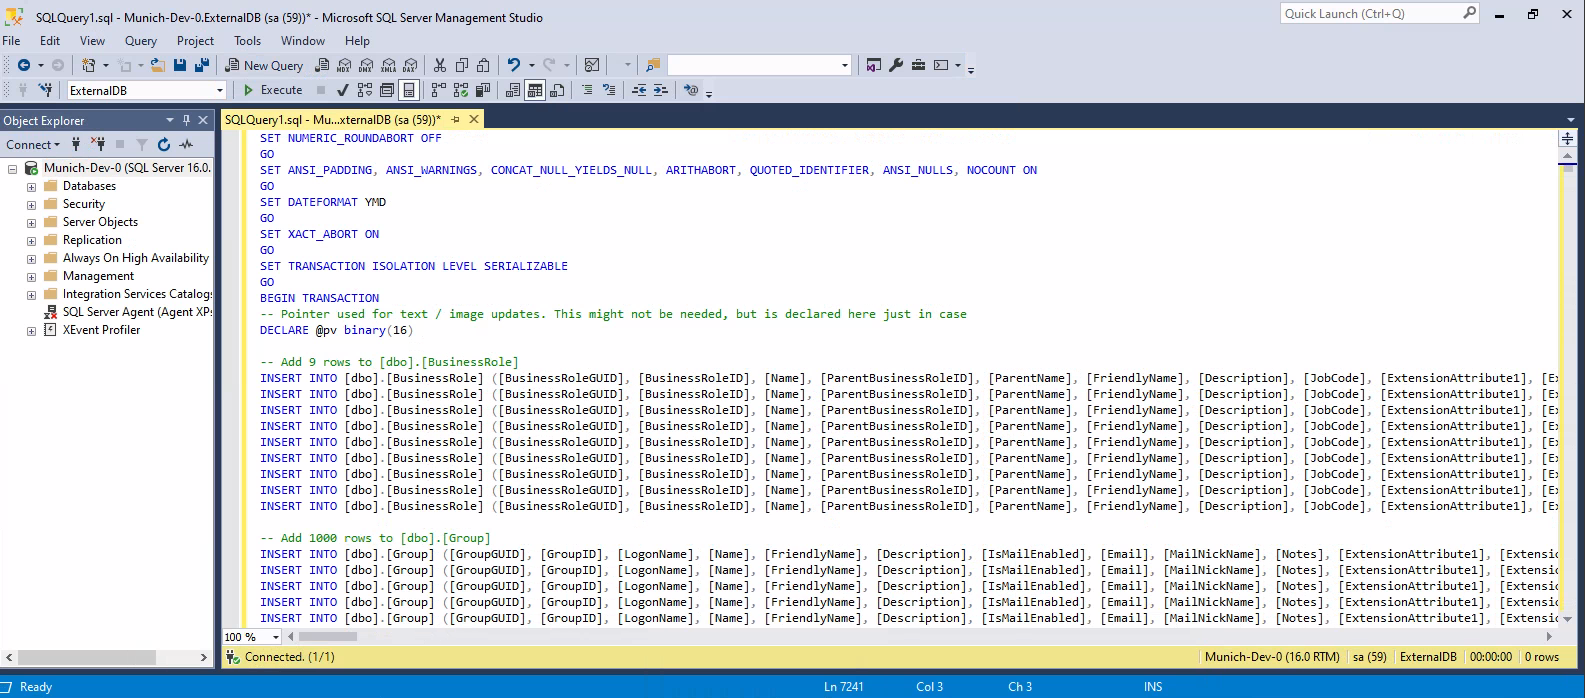Image resolution: width=1585 pixels, height=698 pixels.
Task: Toggle Results to Text mode
Action: [513, 90]
